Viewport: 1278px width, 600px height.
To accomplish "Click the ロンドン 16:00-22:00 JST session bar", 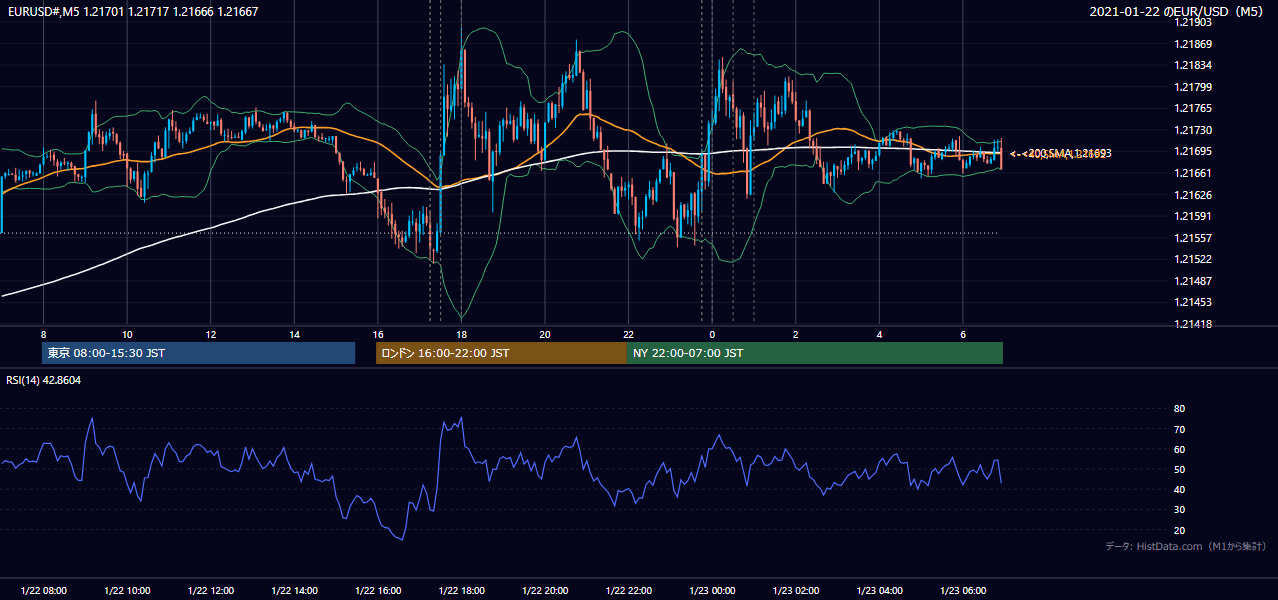I will [x=501, y=353].
